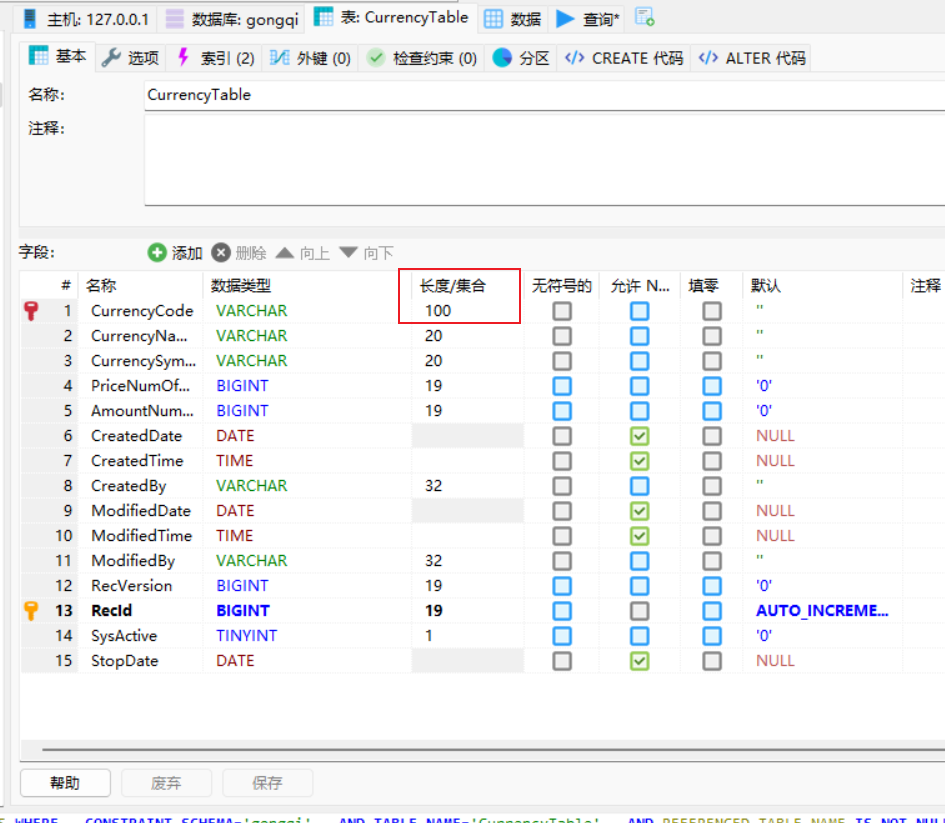This screenshot has width=945, height=823.
Task: Select the ModifiedBy column name
Action: click(133, 561)
